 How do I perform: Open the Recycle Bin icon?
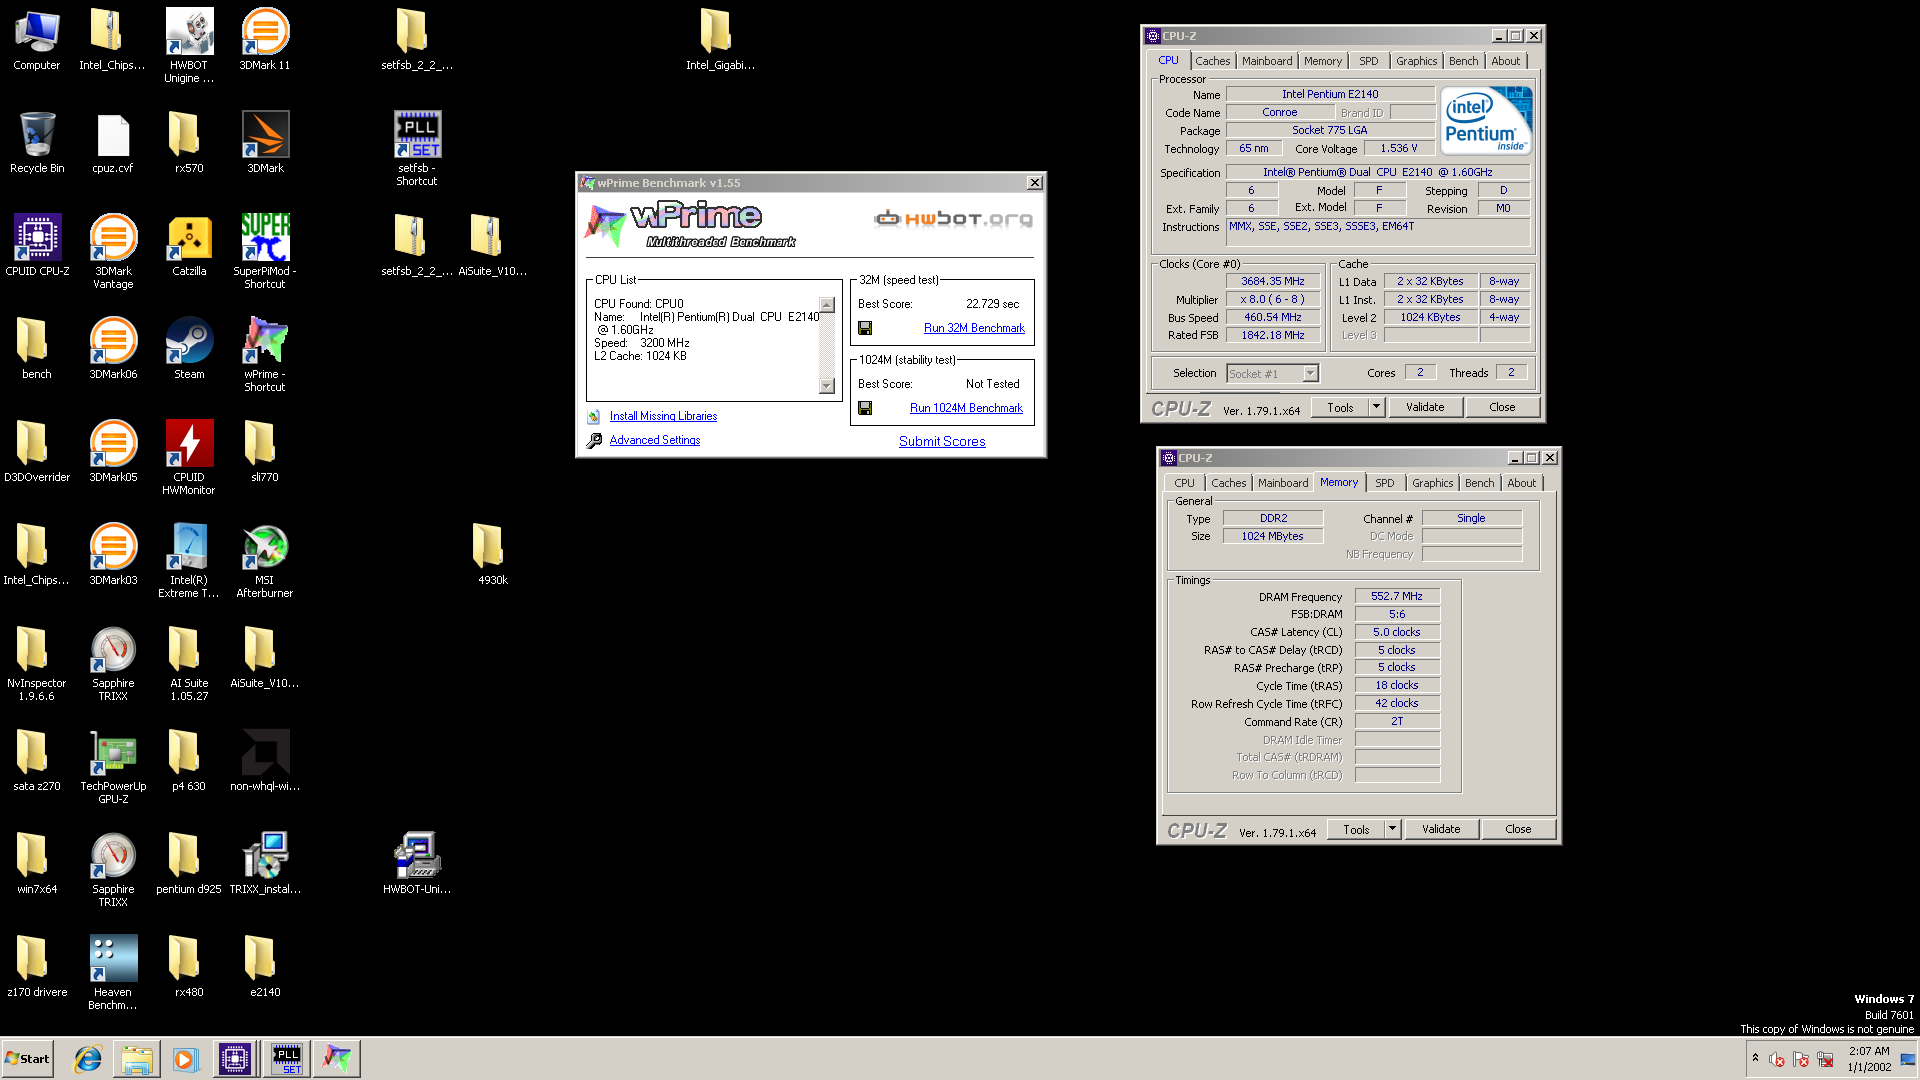[37, 143]
